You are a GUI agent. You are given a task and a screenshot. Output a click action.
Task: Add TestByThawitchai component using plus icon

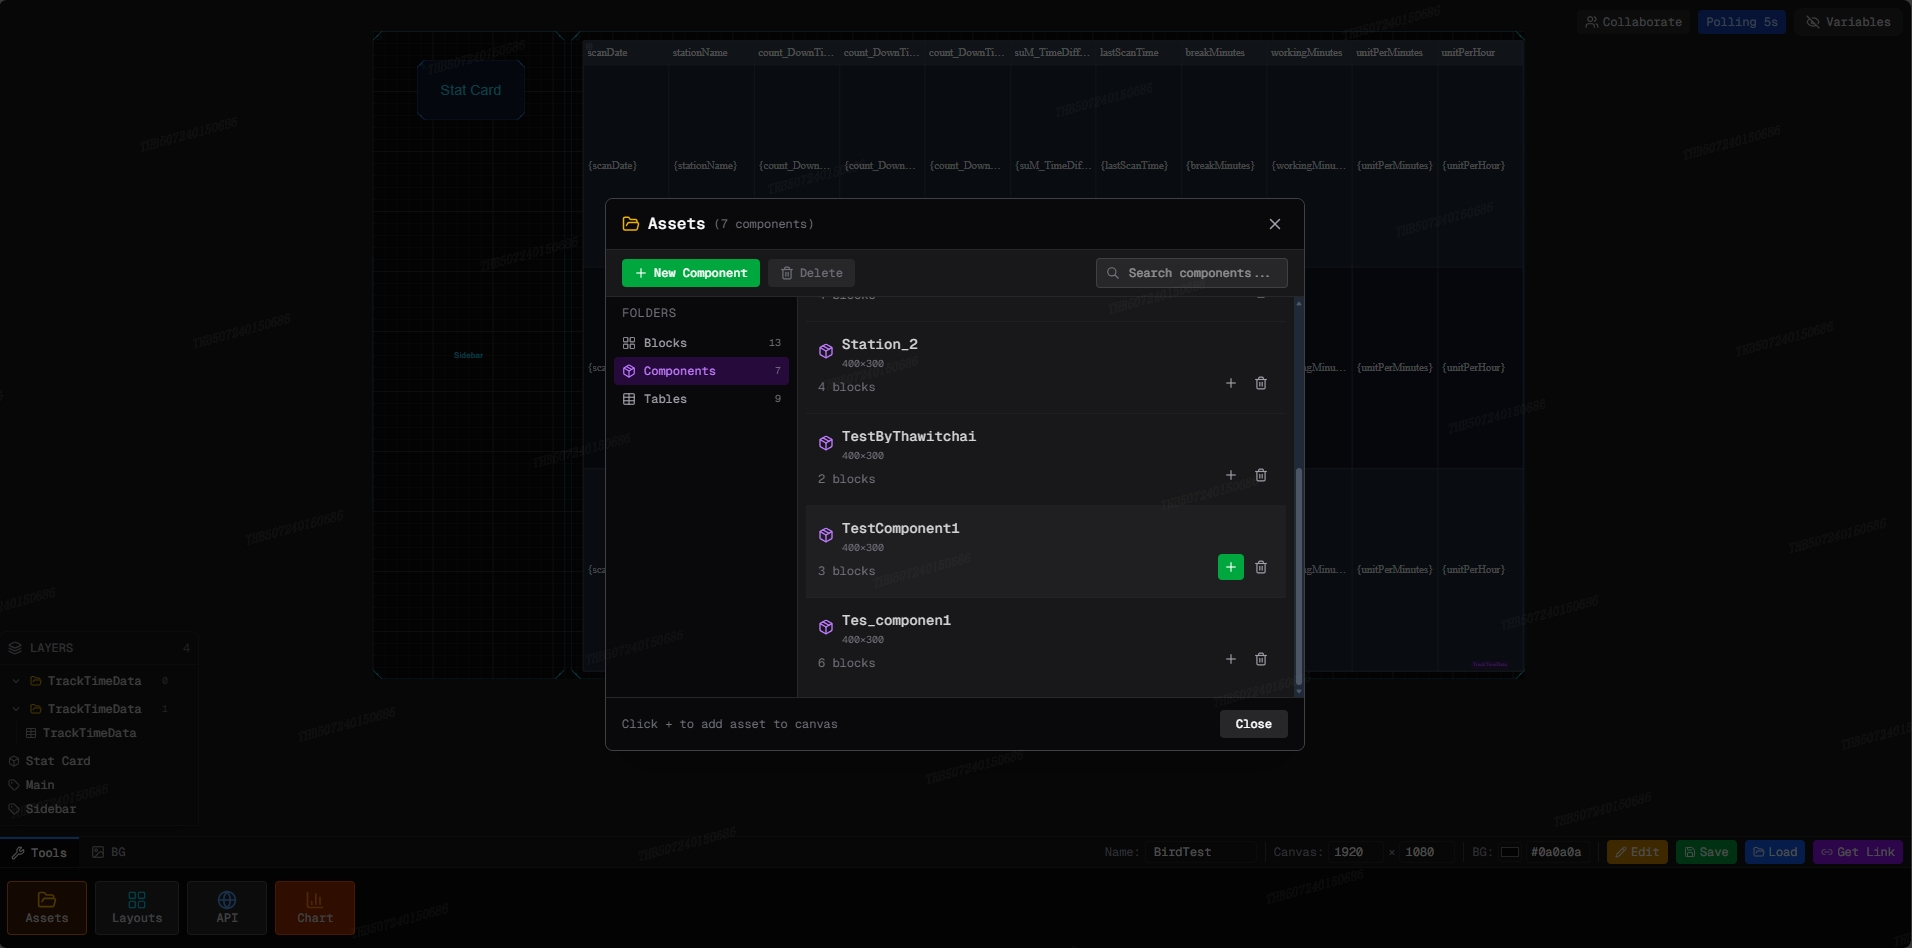(x=1231, y=475)
